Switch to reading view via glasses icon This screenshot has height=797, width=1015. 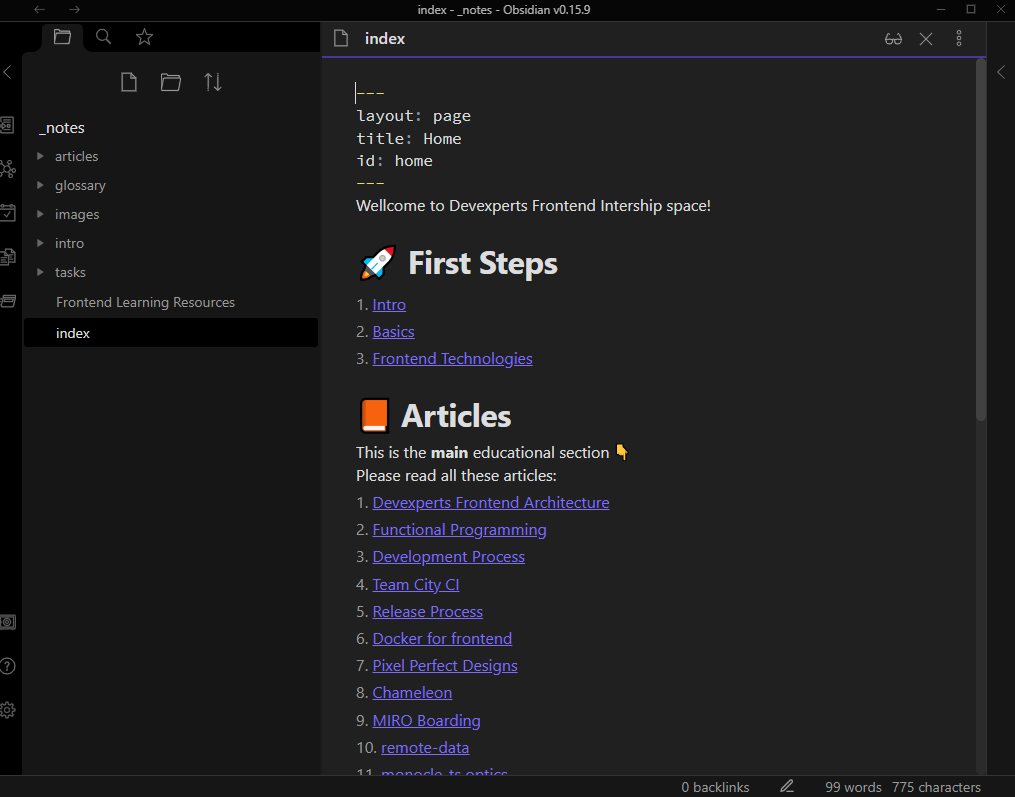(x=893, y=39)
